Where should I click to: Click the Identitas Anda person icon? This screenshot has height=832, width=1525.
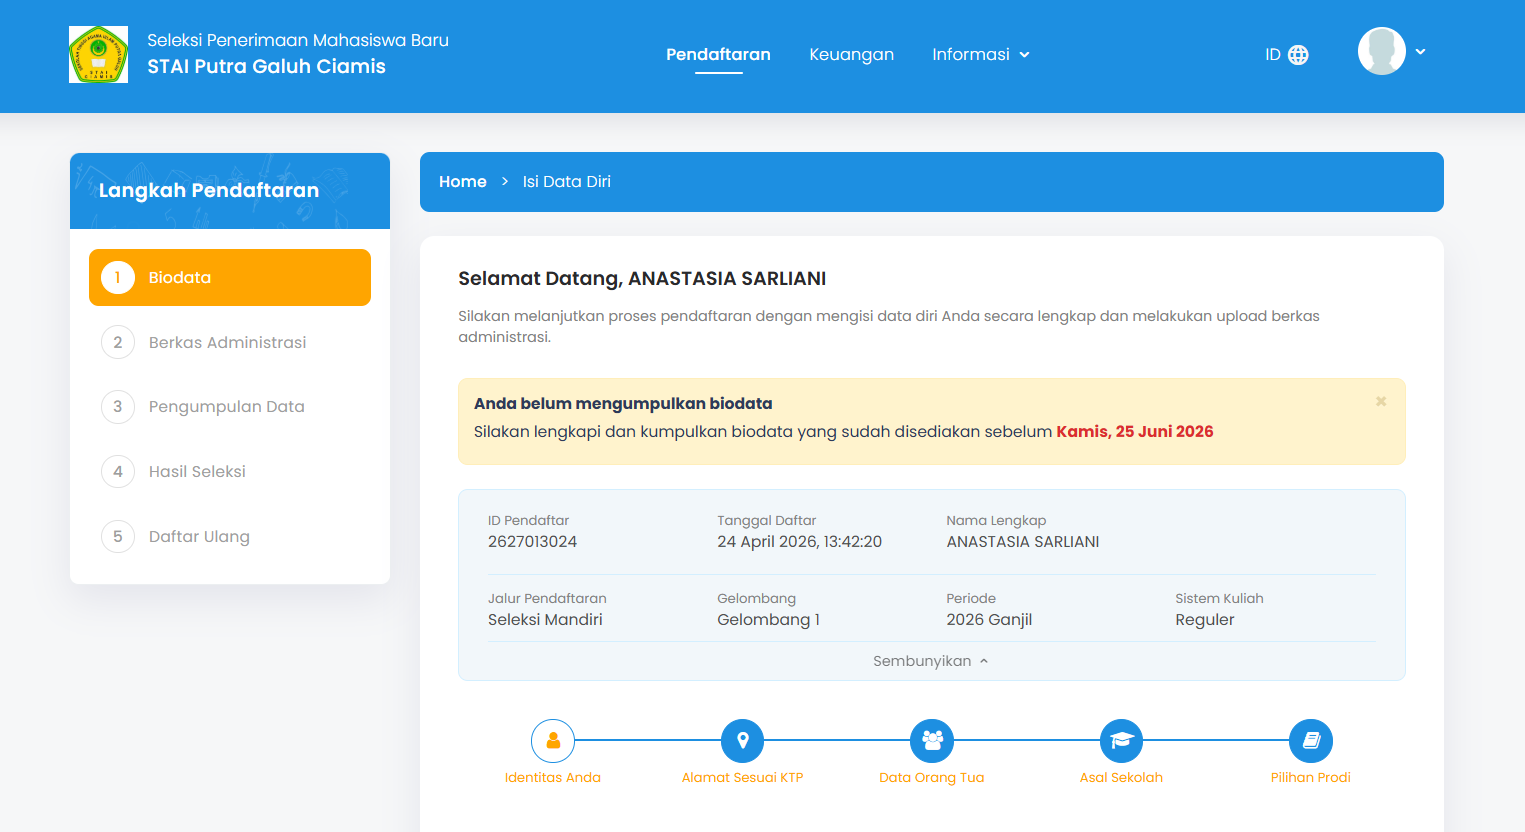552,741
